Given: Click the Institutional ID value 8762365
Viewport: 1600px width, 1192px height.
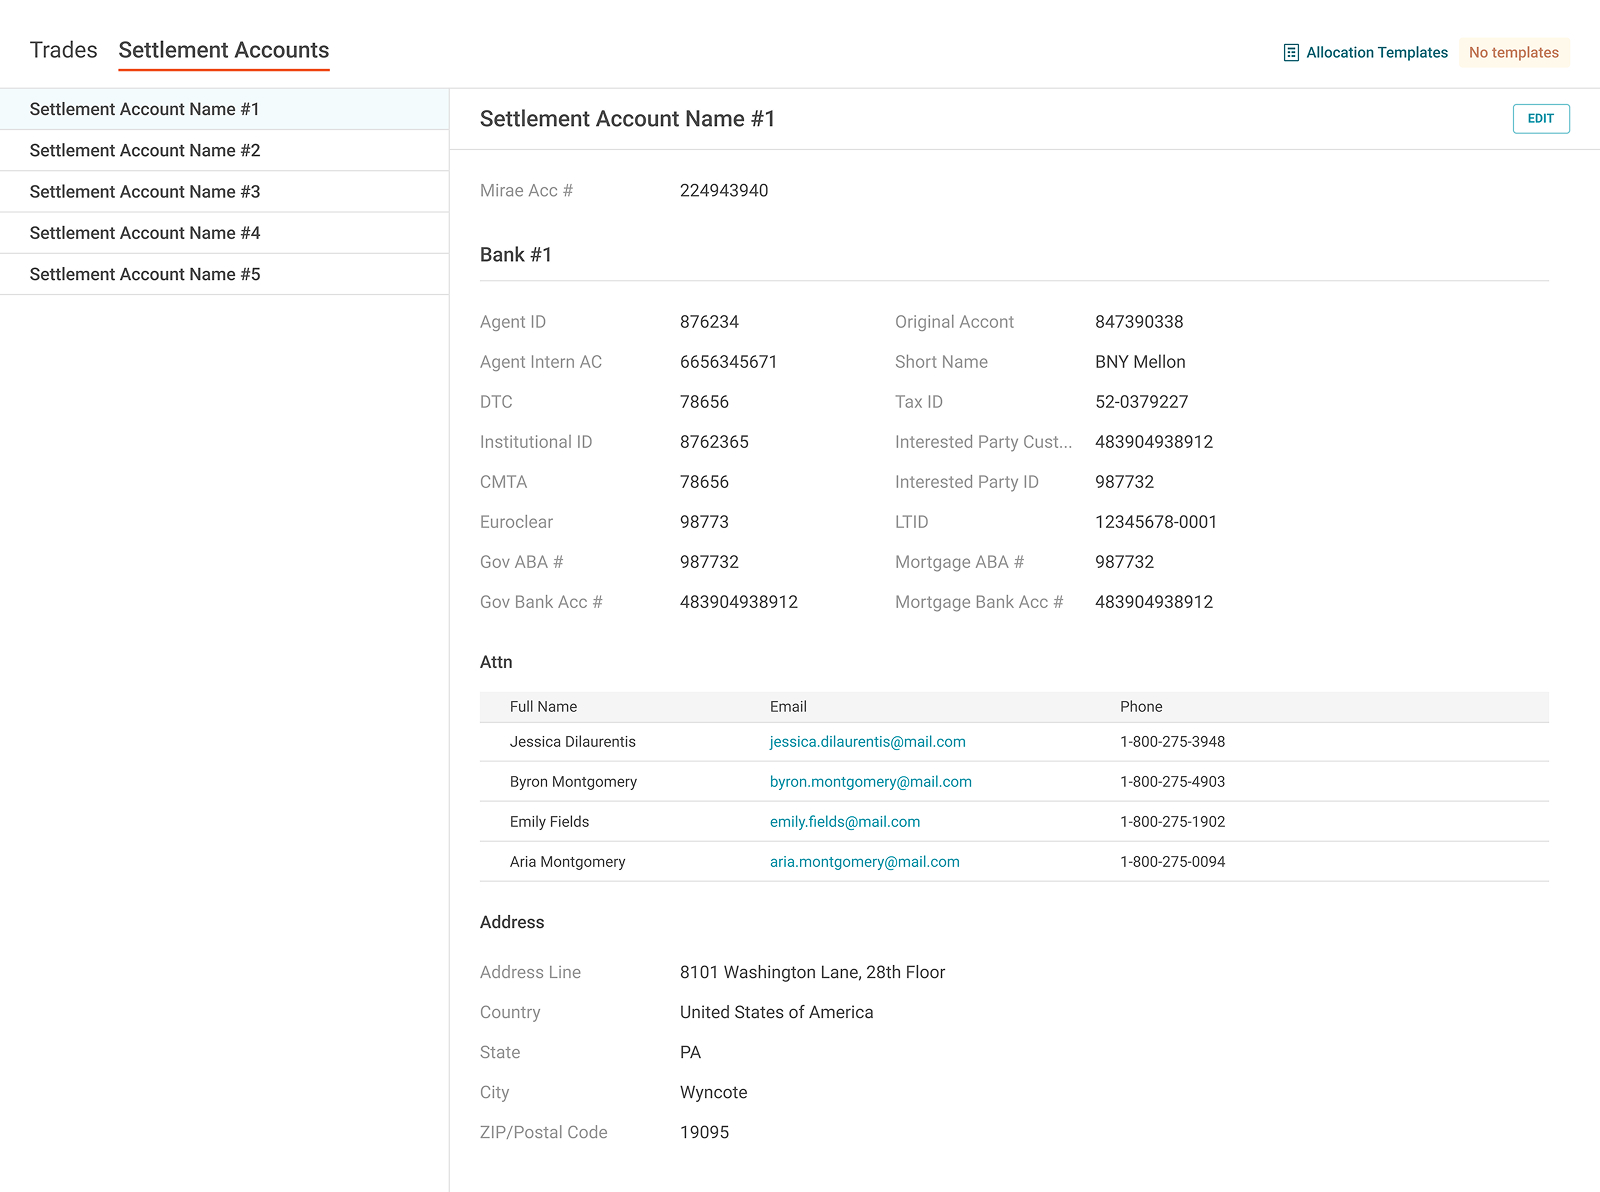Looking at the screenshot, I should tap(714, 442).
